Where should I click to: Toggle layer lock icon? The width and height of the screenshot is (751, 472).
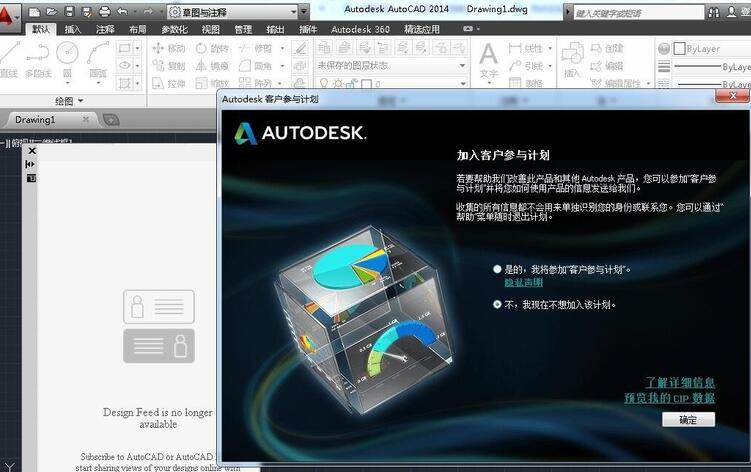click(x=352, y=84)
